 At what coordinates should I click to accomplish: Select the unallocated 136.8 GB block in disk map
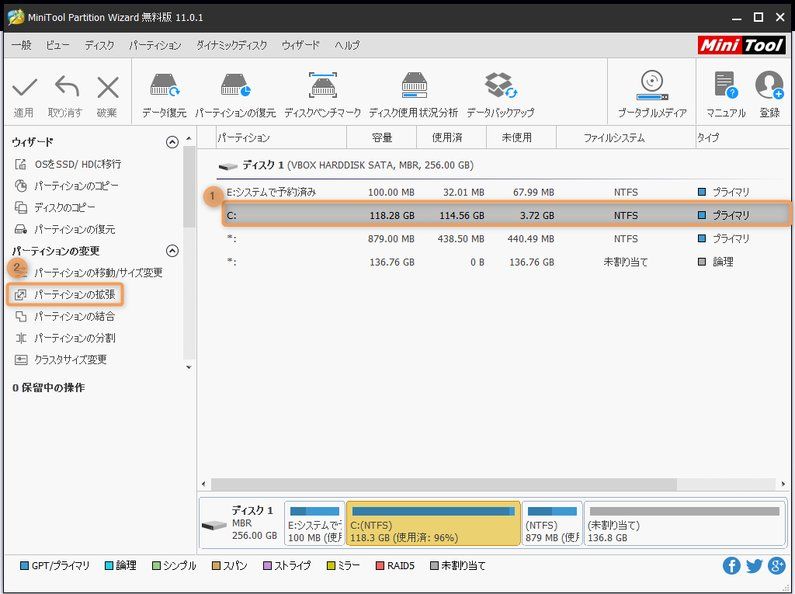click(x=684, y=523)
